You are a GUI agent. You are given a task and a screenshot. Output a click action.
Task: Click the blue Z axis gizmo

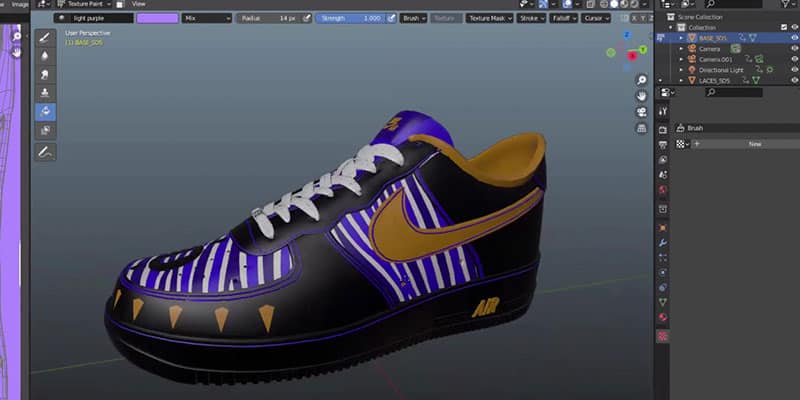pos(628,35)
